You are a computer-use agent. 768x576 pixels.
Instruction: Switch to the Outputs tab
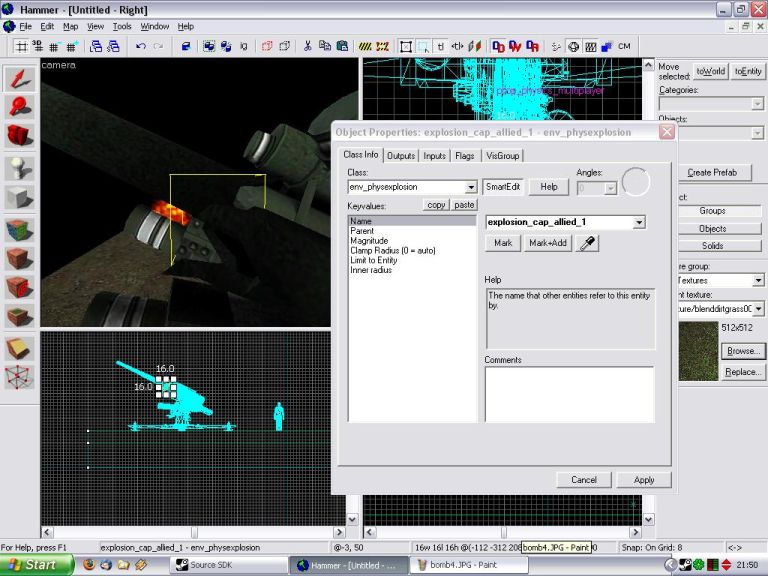401,156
